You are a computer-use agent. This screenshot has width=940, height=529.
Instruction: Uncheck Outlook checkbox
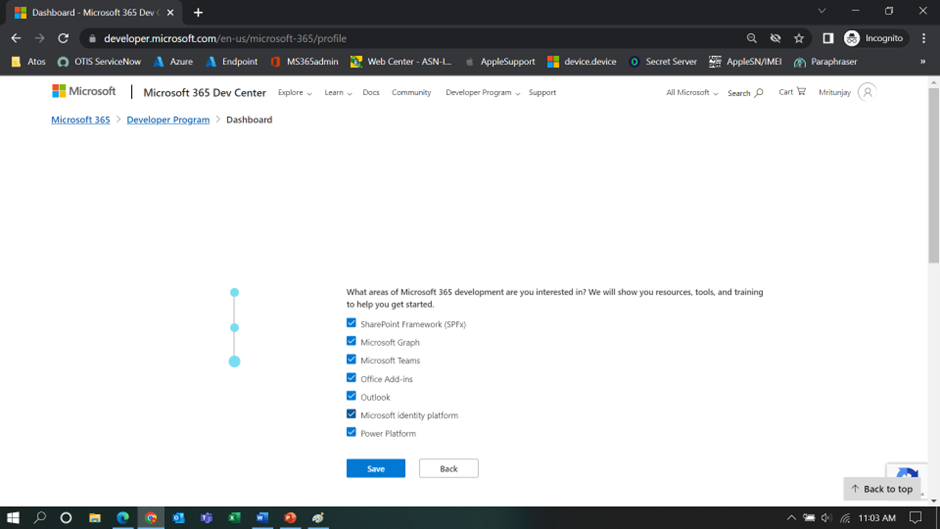click(351, 396)
